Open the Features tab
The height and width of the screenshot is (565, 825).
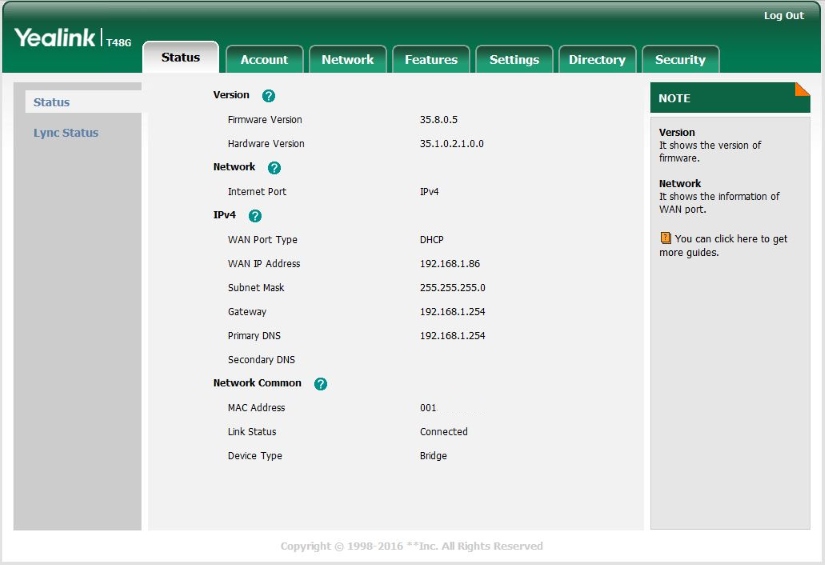(431, 60)
